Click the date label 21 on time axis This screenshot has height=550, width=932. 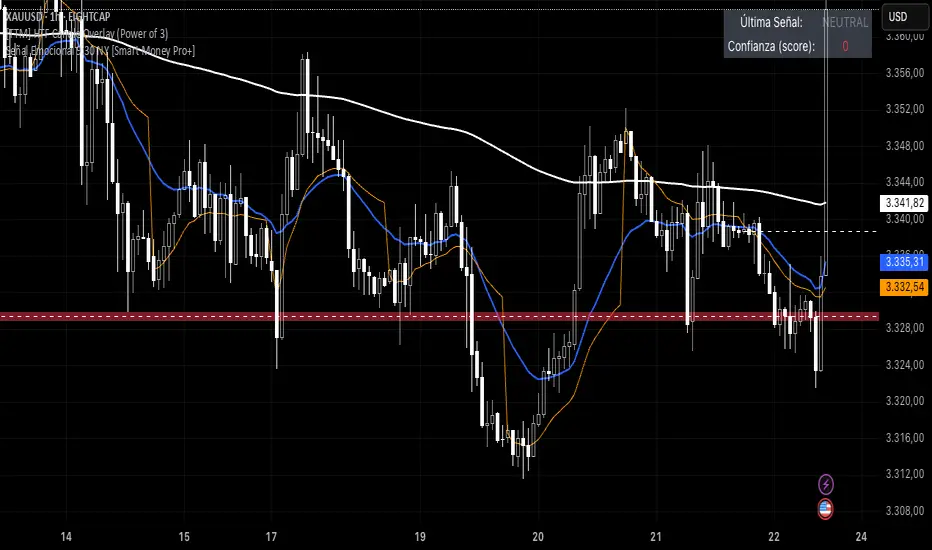[656, 536]
